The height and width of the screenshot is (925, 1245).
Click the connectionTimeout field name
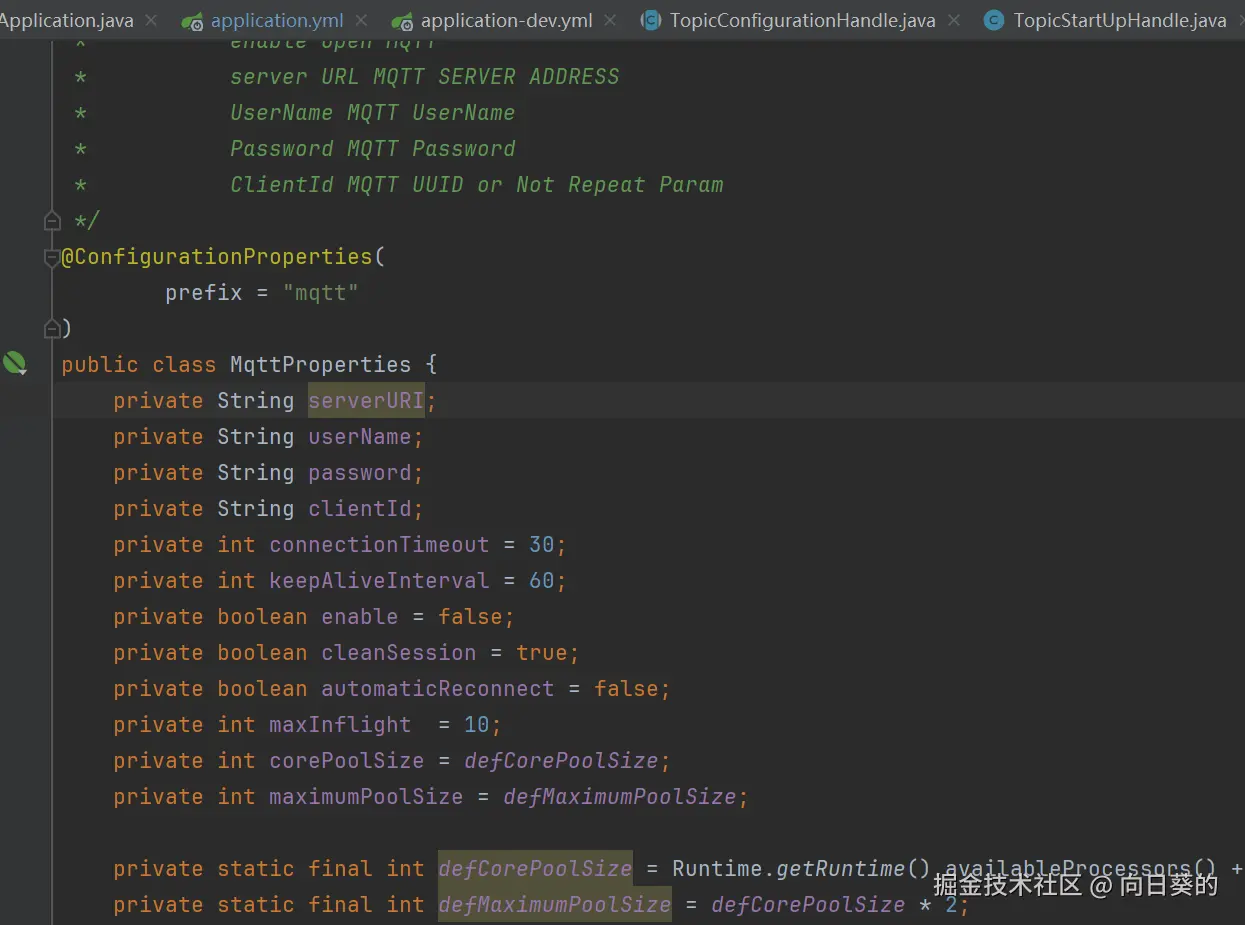pyautogui.click(x=379, y=545)
